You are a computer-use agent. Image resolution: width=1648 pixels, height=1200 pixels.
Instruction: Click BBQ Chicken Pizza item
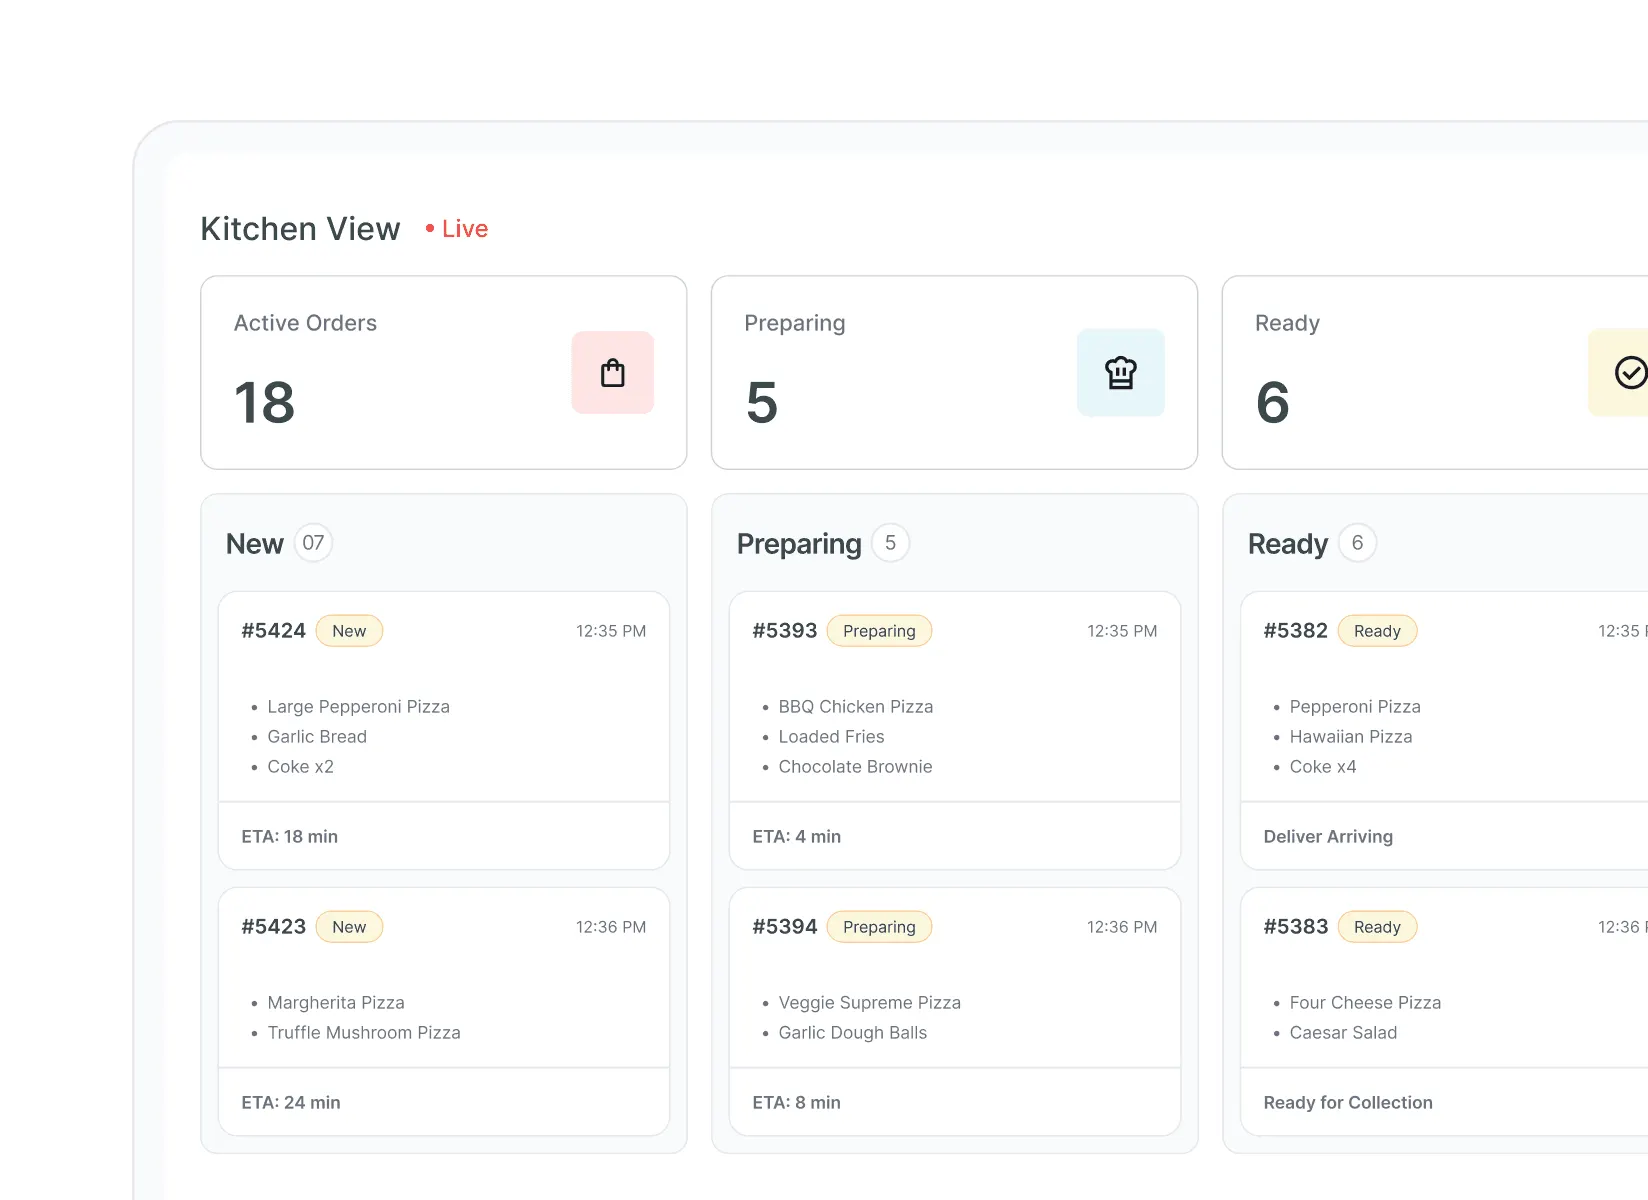856,707
